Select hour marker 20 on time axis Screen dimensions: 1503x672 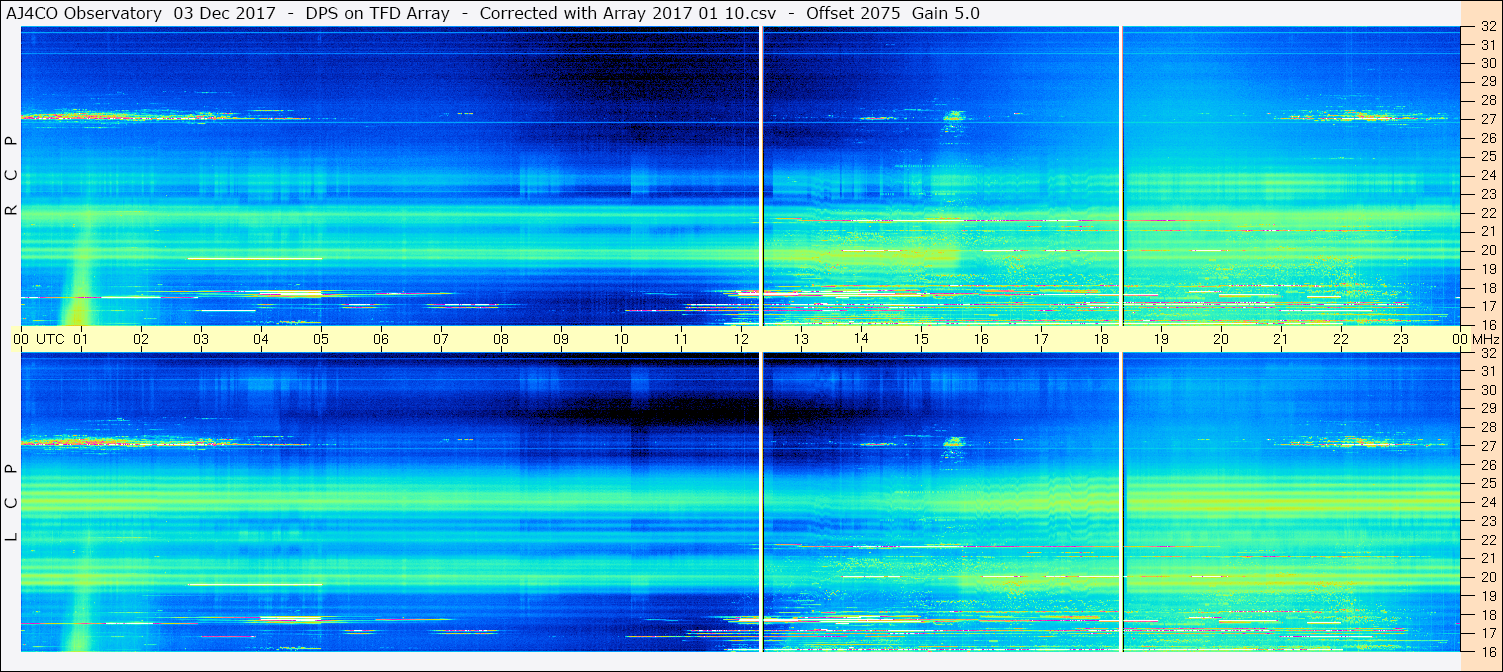(1221, 339)
